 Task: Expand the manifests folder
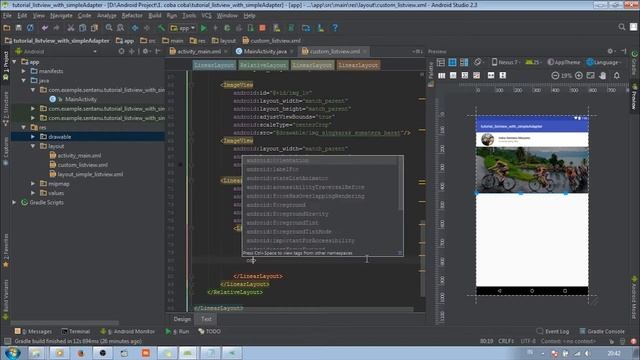tap(24, 71)
